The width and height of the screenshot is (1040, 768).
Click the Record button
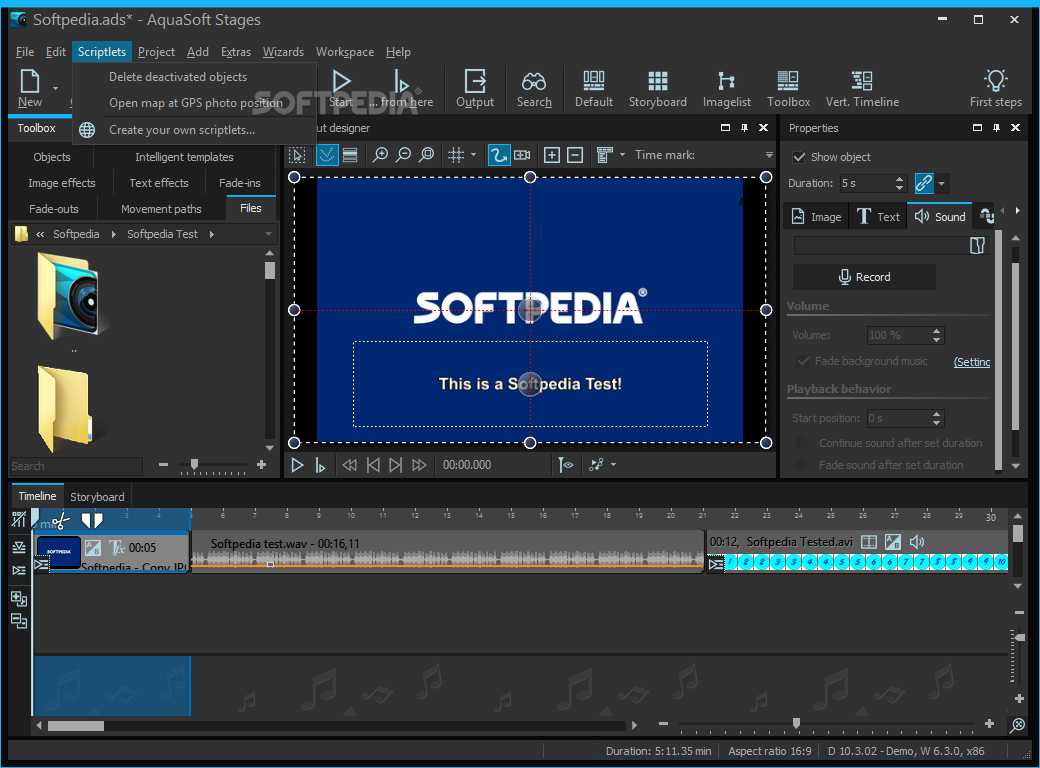(864, 277)
